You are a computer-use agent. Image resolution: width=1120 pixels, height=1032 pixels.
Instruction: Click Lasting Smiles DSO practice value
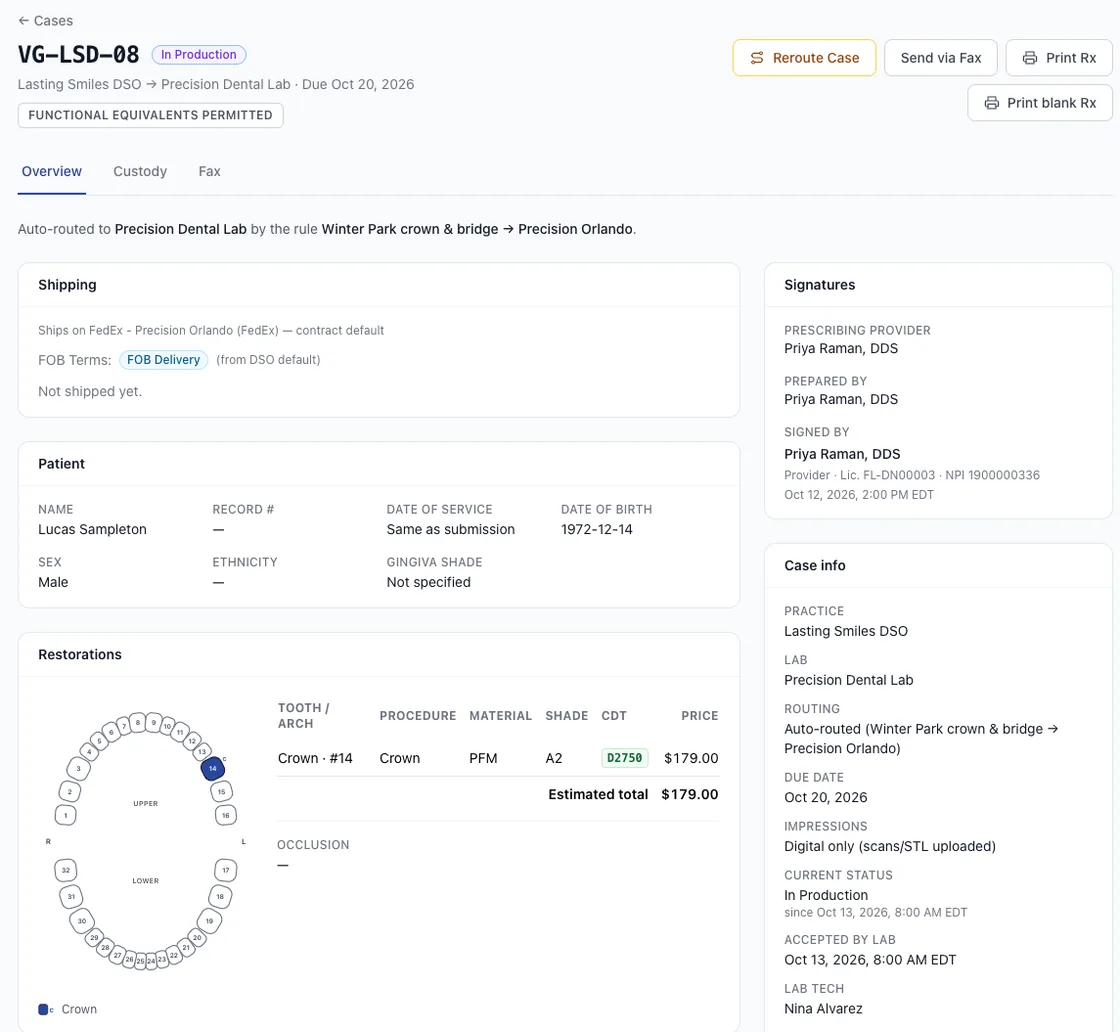click(x=846, y=631)
